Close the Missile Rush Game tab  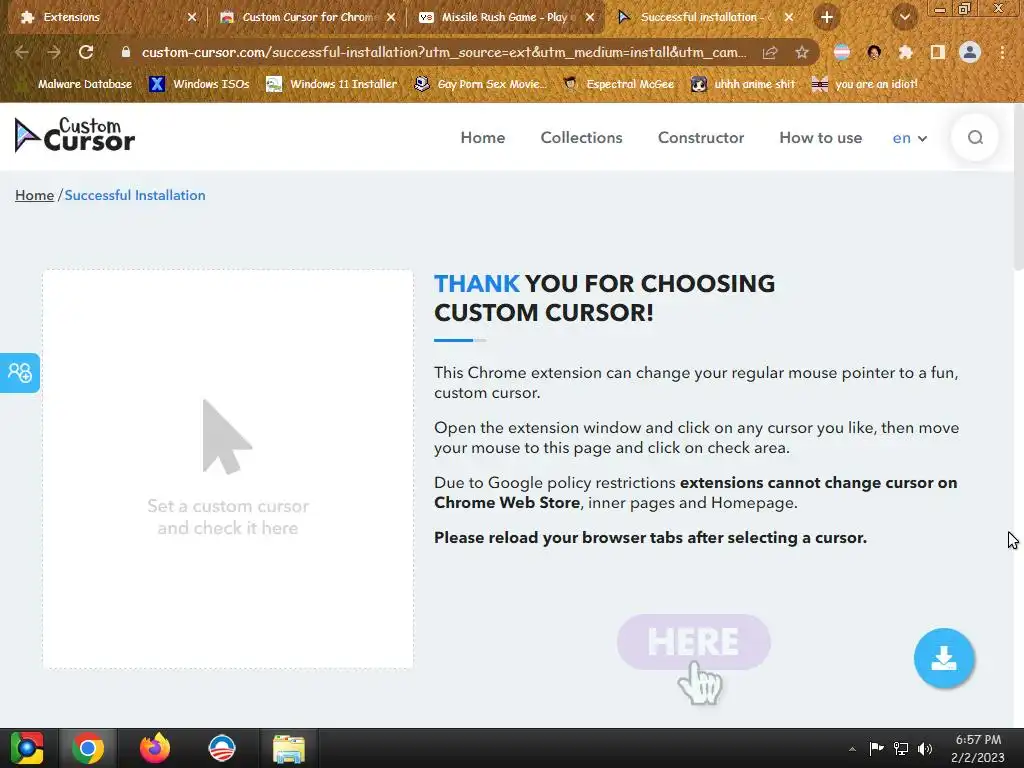(590, 17)
